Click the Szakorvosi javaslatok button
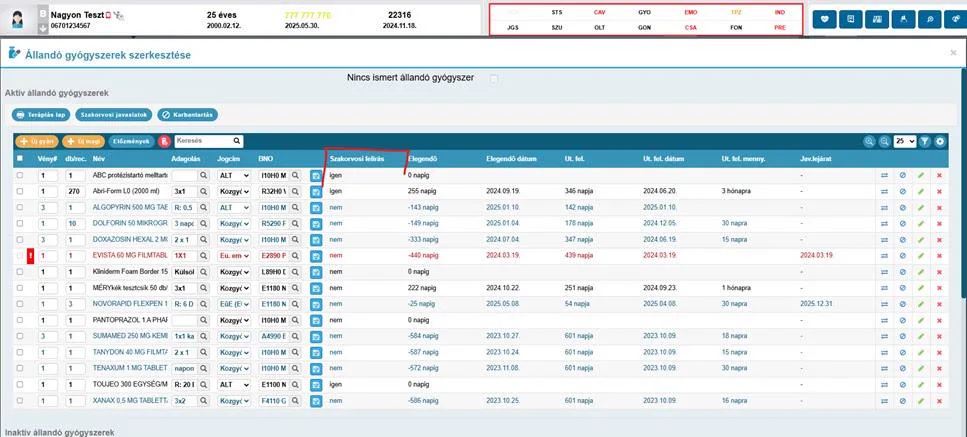This screenshot has height=437, width=967. (113, 115)
